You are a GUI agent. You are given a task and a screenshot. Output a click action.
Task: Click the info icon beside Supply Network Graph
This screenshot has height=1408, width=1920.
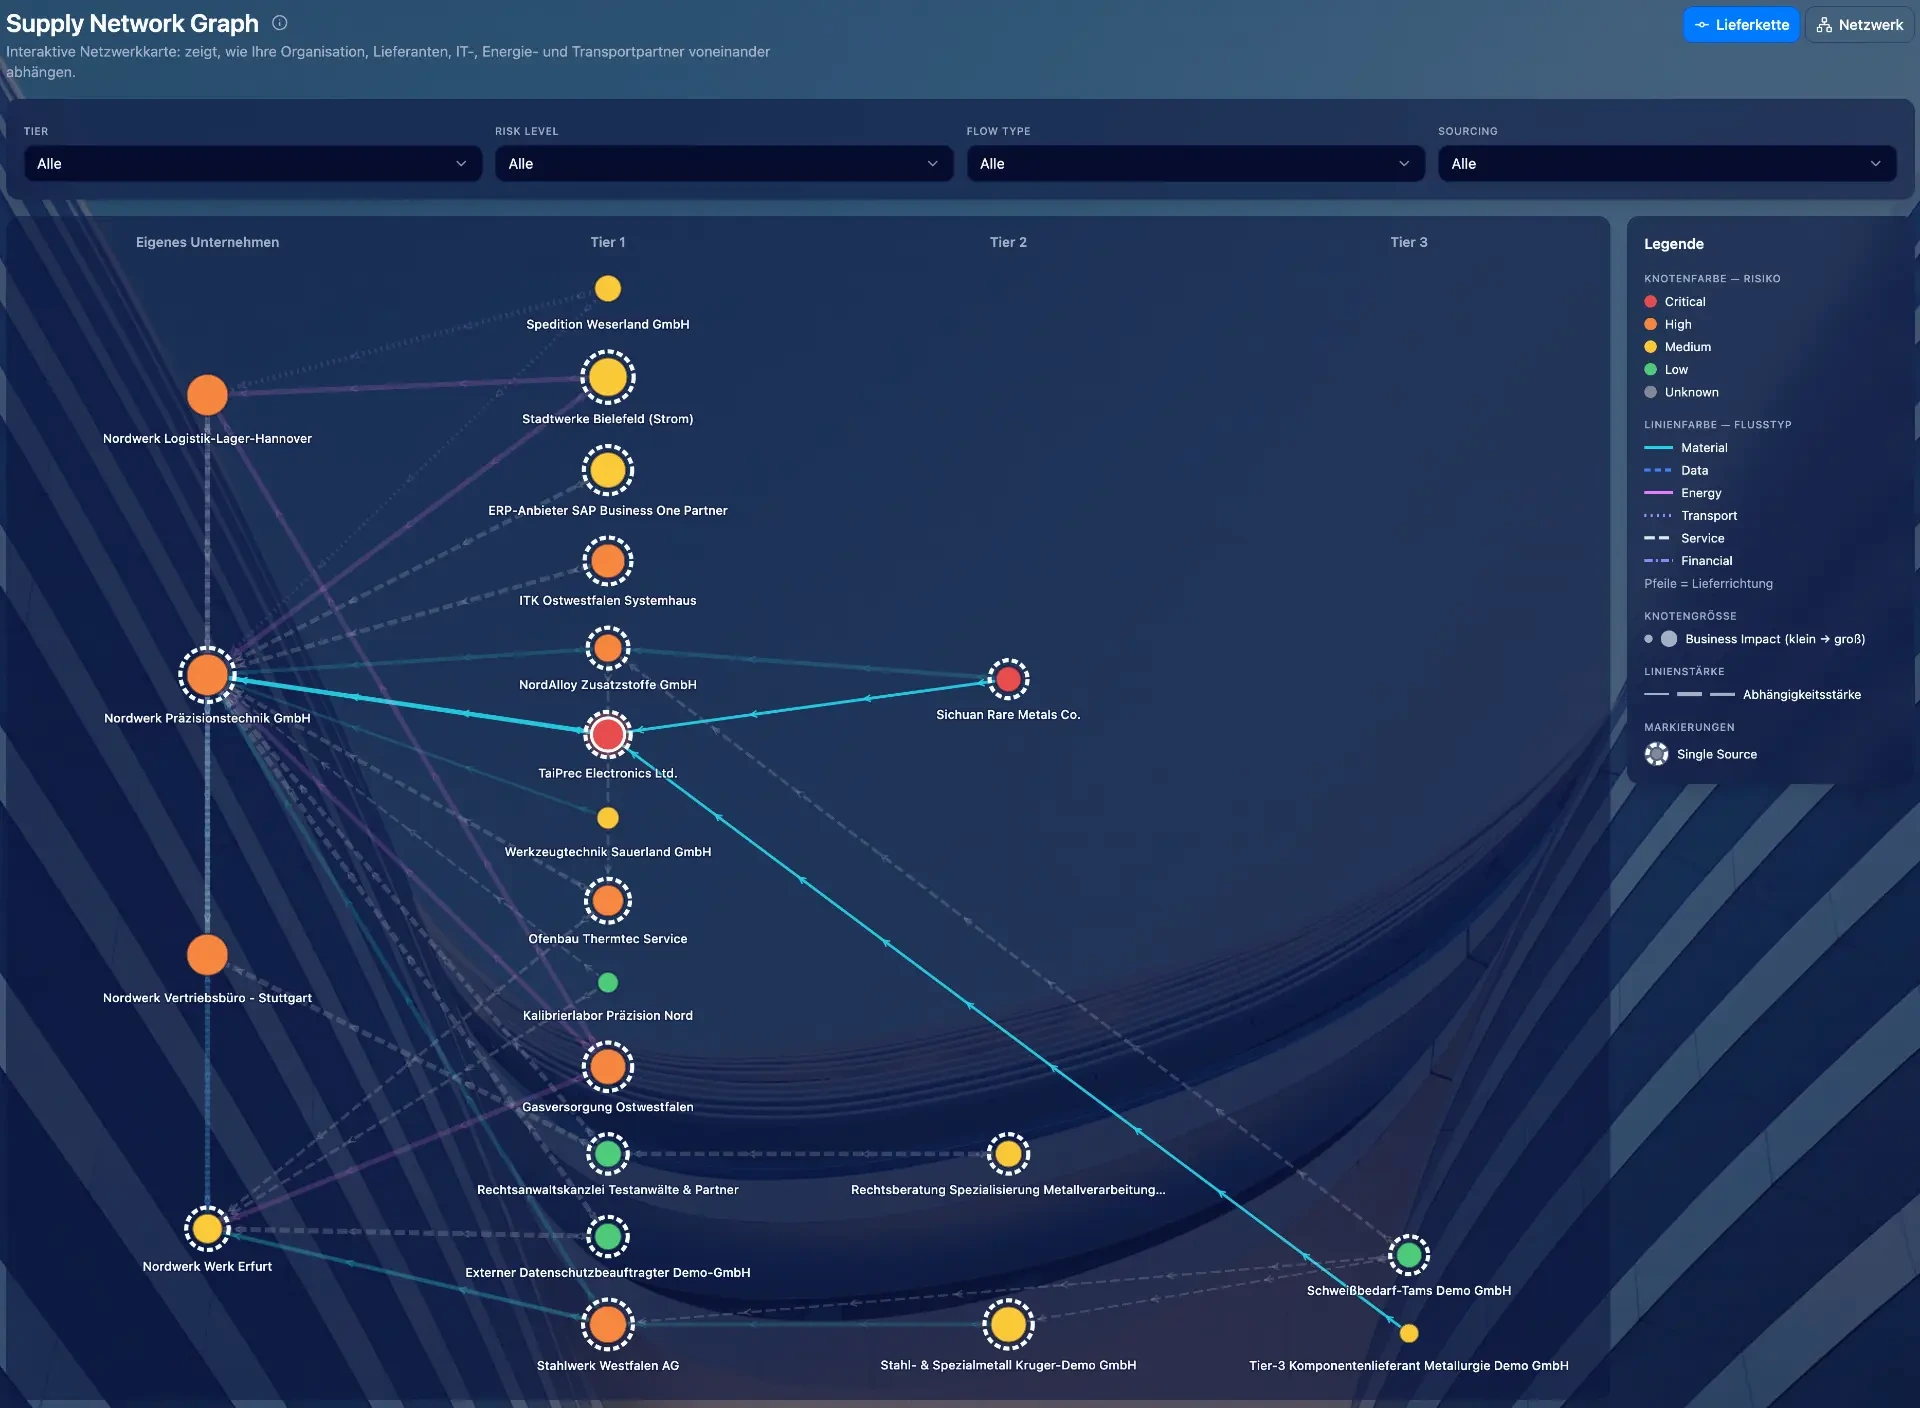click(x=280, y=23)
